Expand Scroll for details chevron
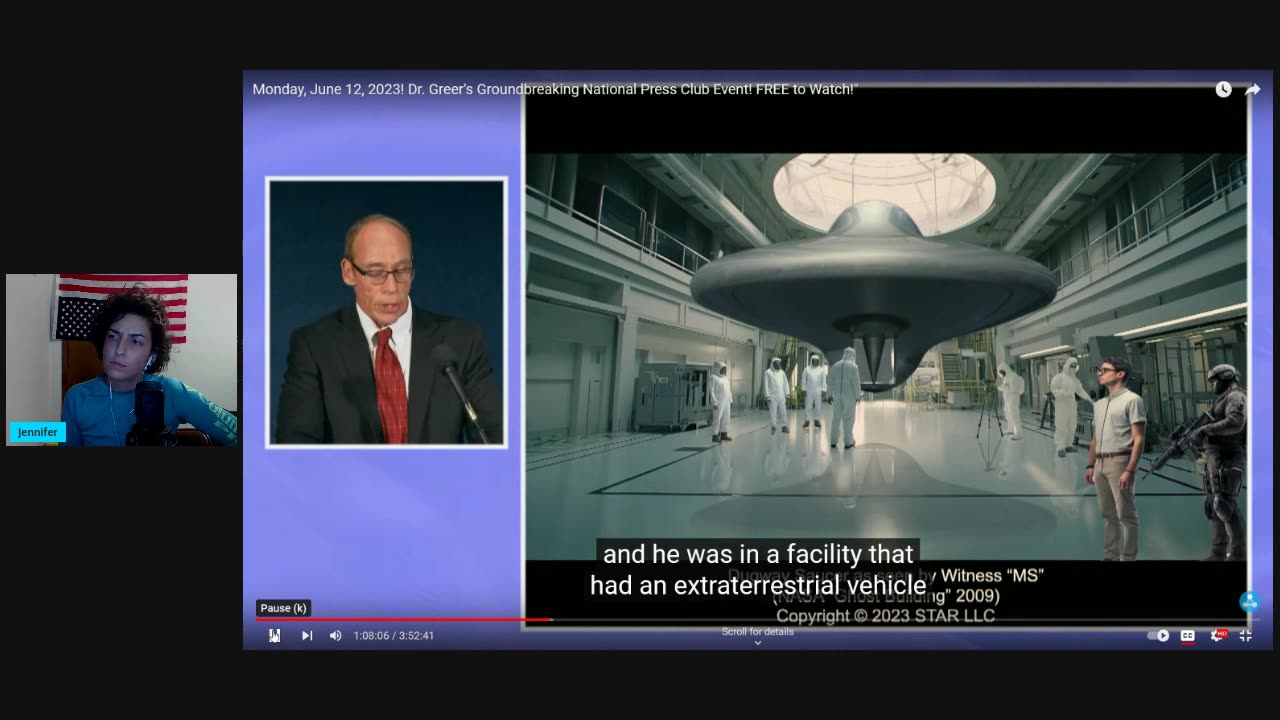Screen dimensions: 1280x720 click(758, 643)
